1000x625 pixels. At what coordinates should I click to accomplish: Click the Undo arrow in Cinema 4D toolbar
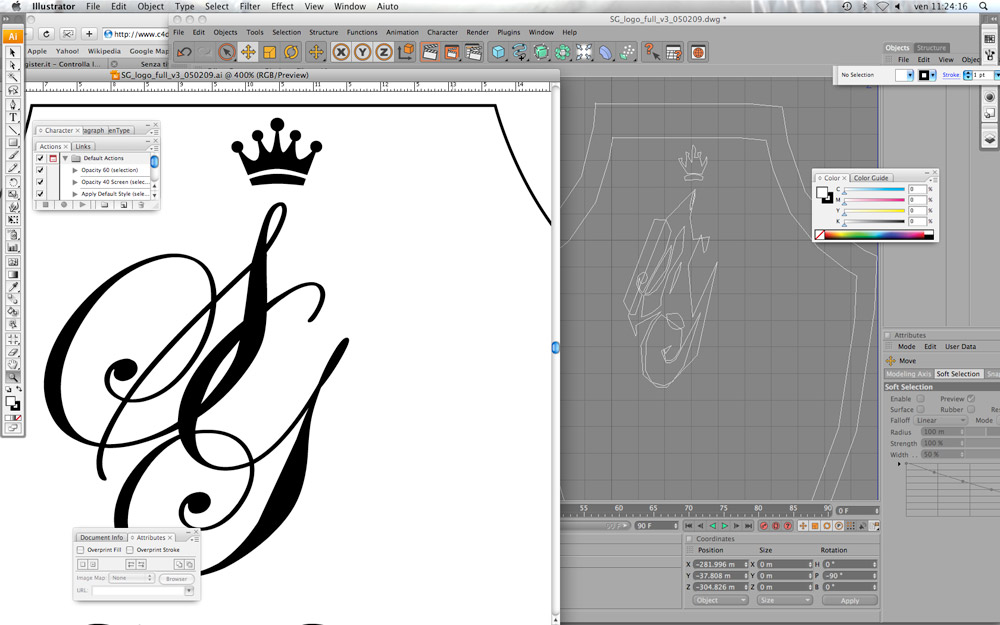tap(184, 52)
